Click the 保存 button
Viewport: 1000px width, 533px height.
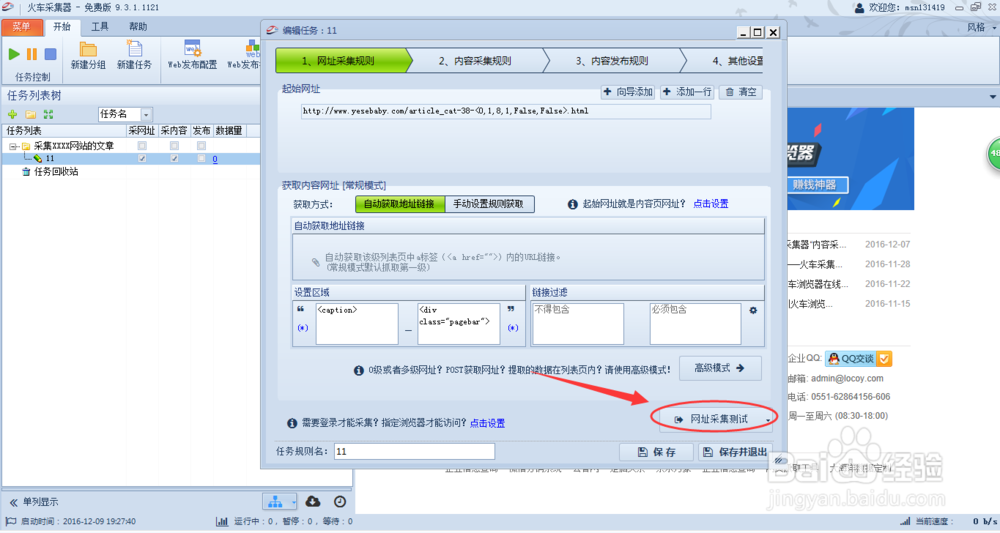click(656, 452)
